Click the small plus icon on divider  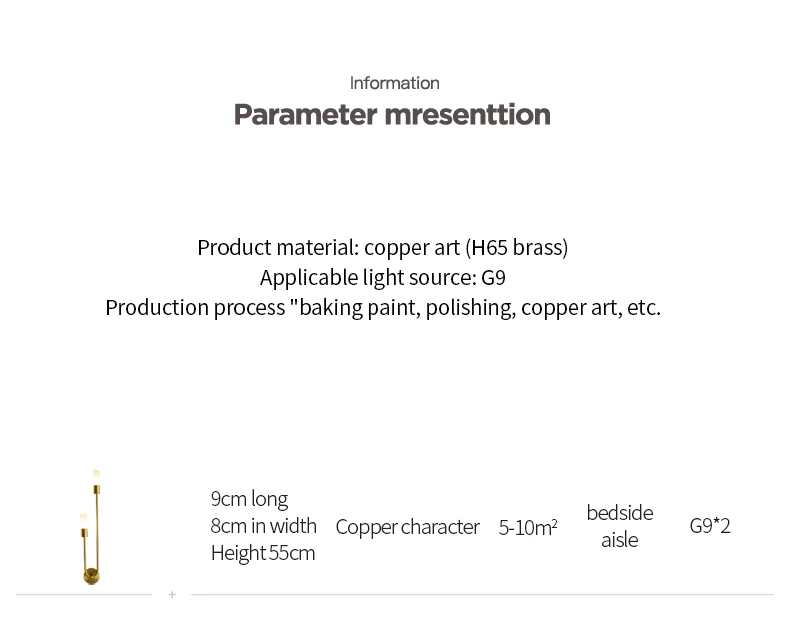[x=172, y=595]
